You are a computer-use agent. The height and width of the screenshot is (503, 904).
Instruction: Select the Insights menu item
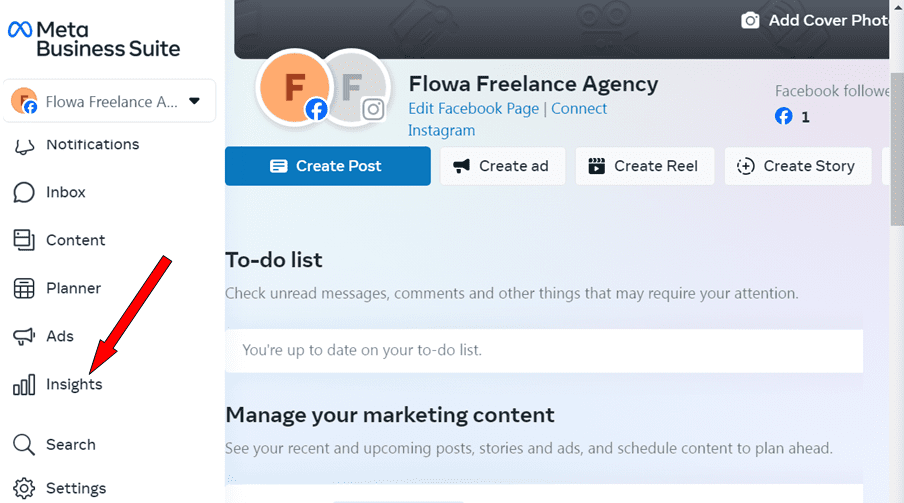74,384
